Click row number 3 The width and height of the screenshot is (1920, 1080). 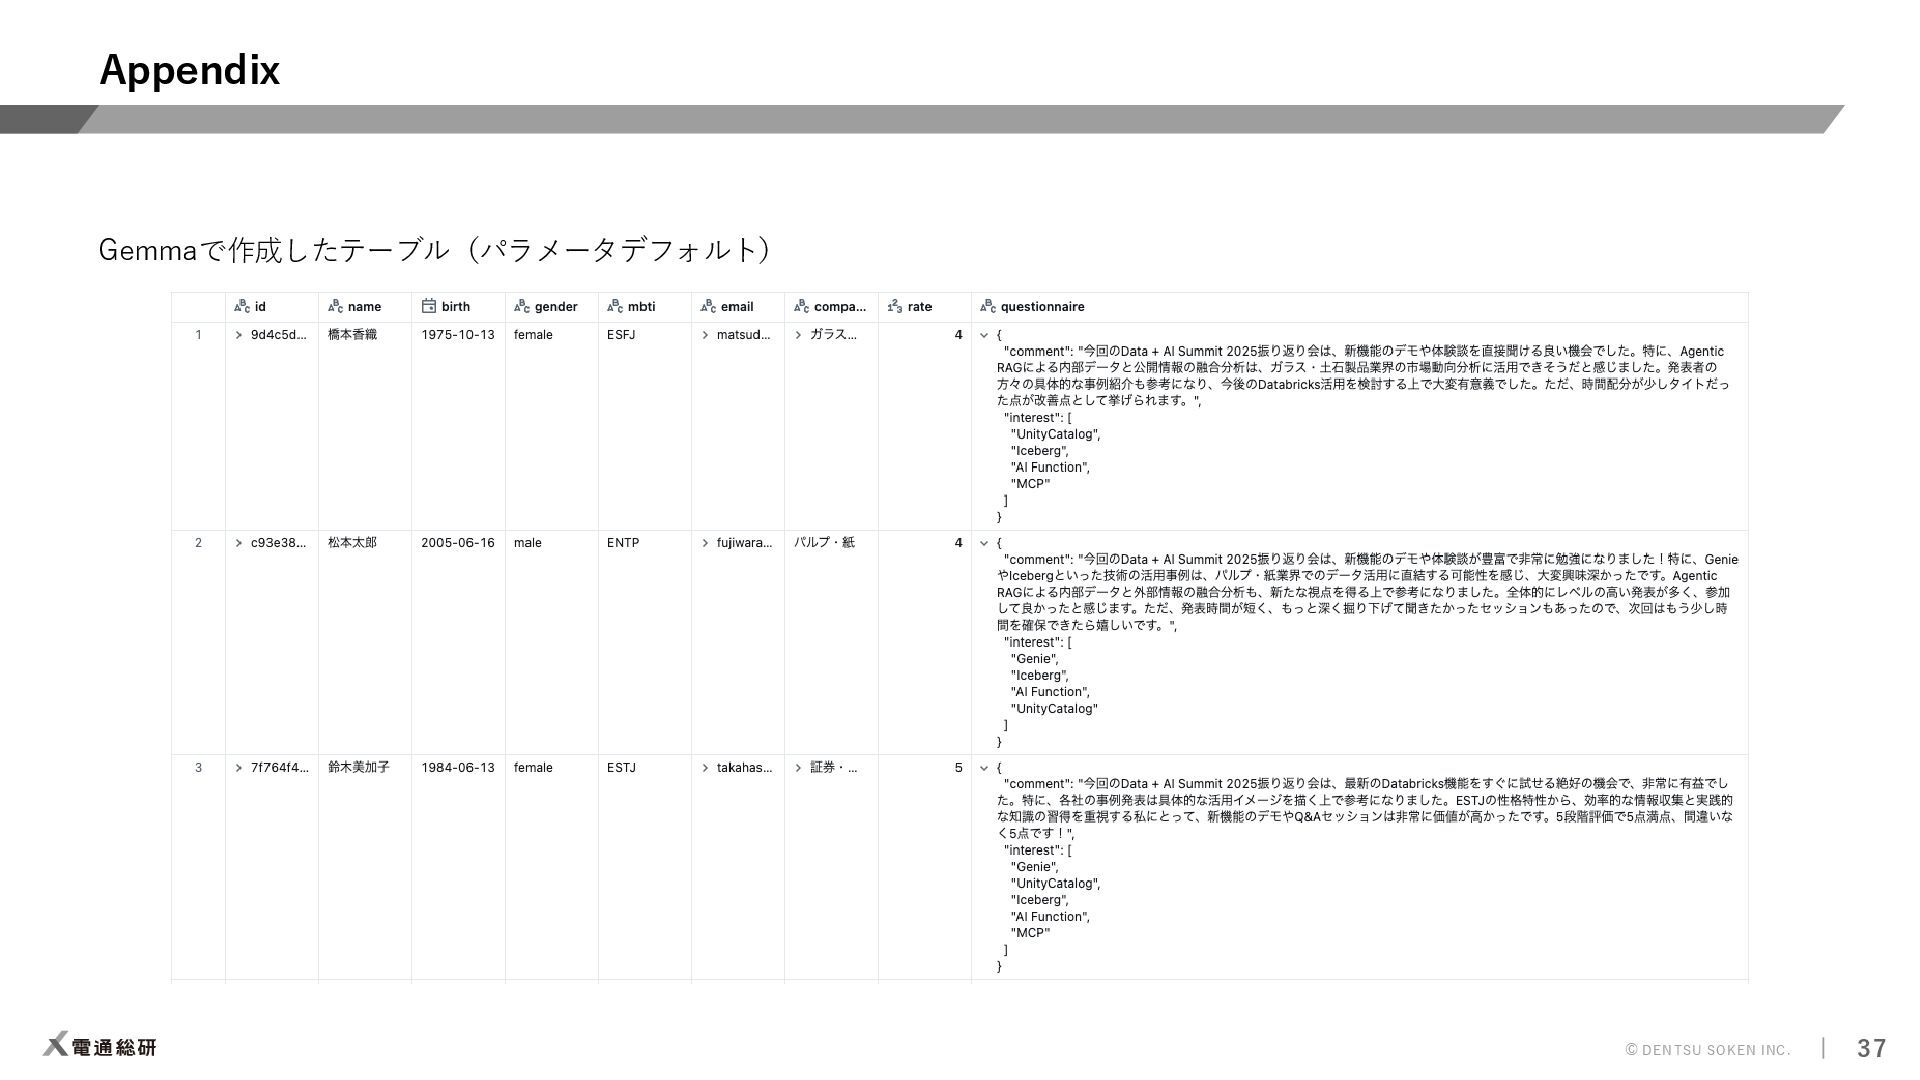198,768
